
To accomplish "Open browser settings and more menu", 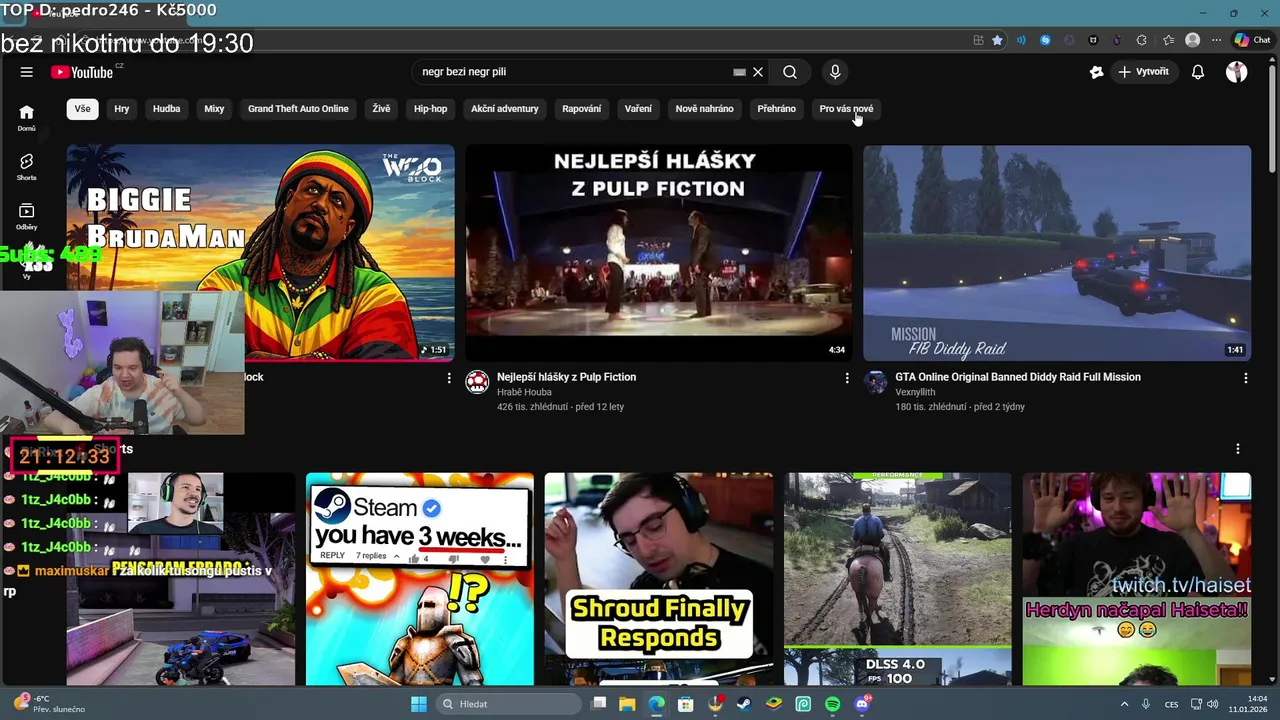I will (1216, 40).
